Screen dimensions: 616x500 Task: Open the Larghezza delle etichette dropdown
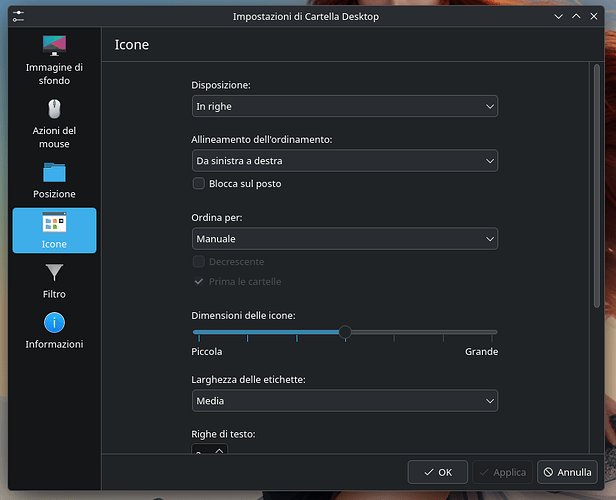[x=345, y=401]
